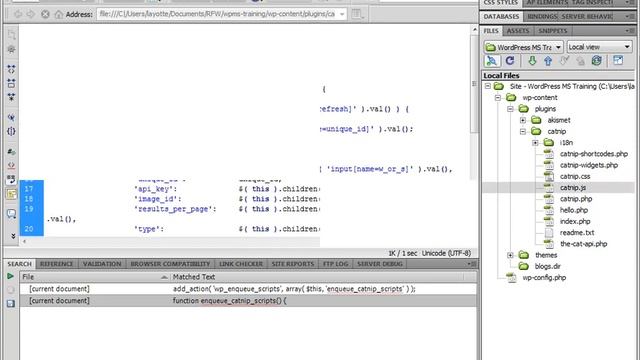Expand the akismet folder
This screenshot has width=640, height=360.
(523, 120)
